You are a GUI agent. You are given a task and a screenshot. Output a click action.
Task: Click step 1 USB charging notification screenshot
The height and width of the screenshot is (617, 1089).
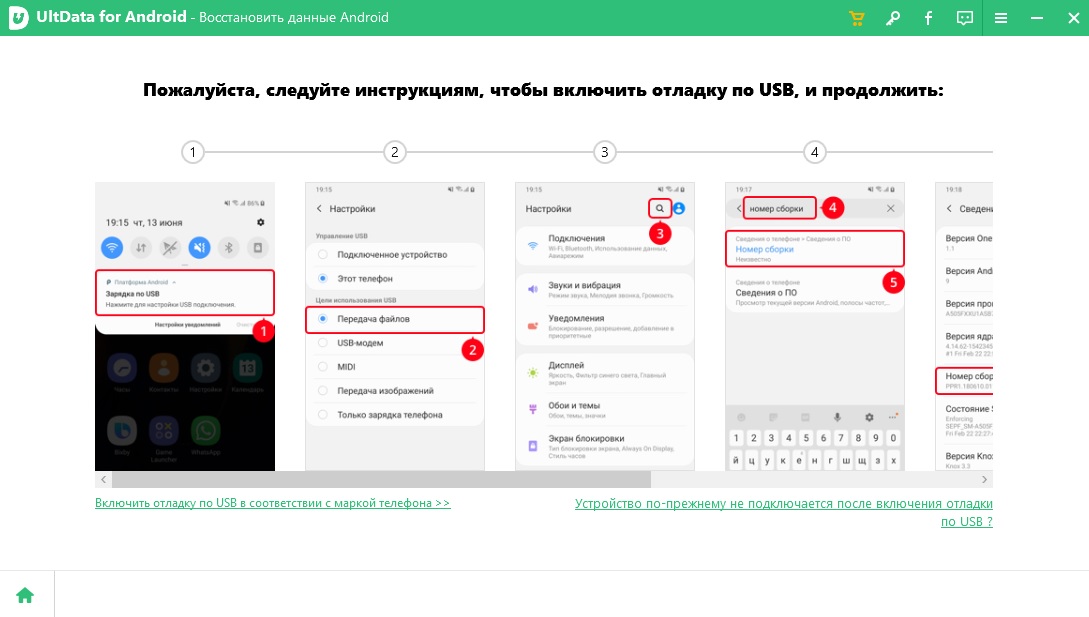(185, 327)
